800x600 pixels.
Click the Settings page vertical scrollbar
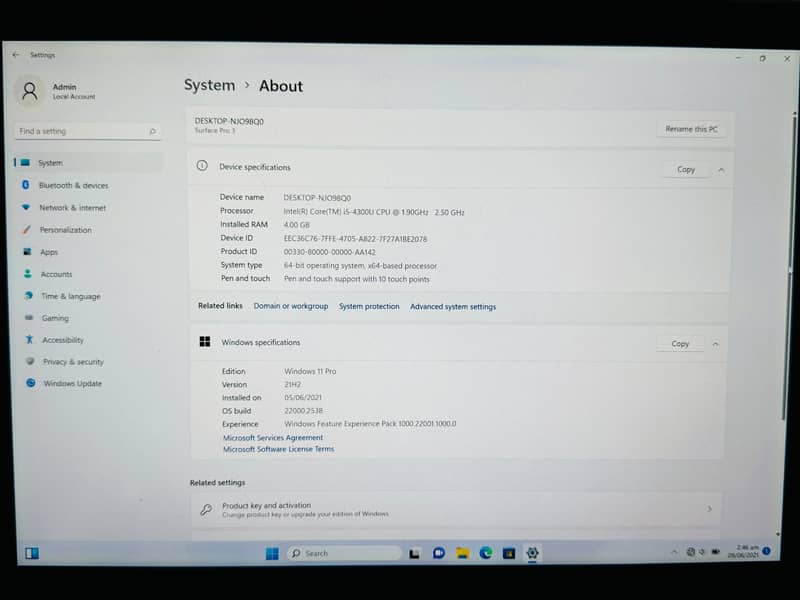[789, 268]
